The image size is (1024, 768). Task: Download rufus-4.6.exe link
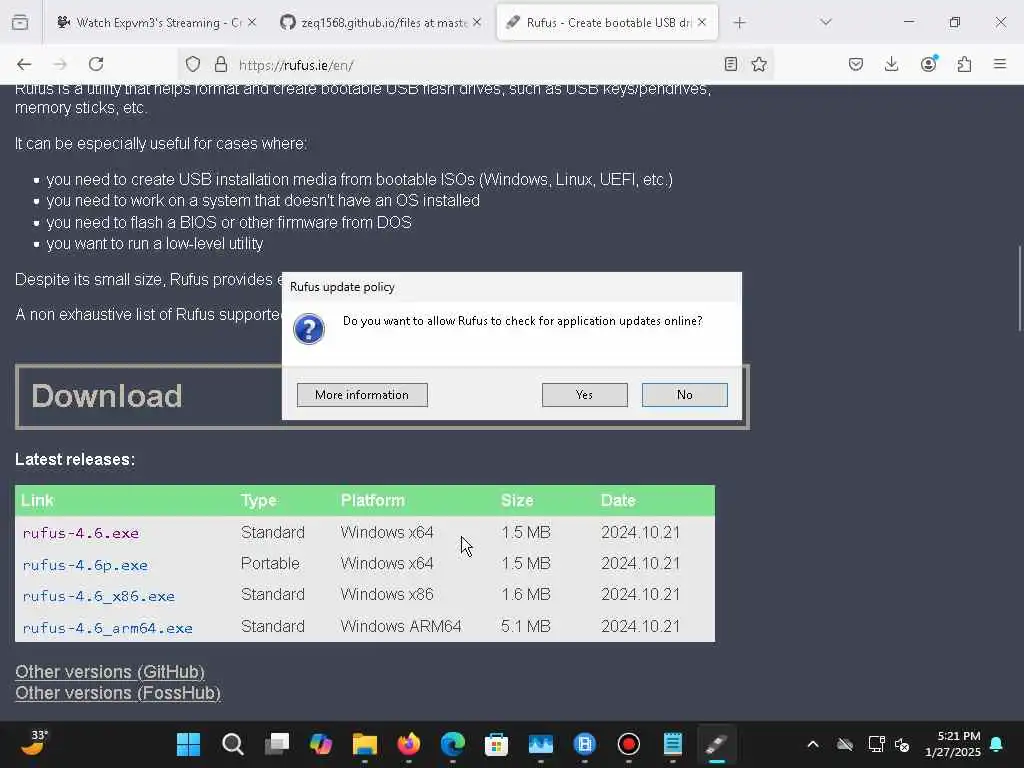[80, 533]
